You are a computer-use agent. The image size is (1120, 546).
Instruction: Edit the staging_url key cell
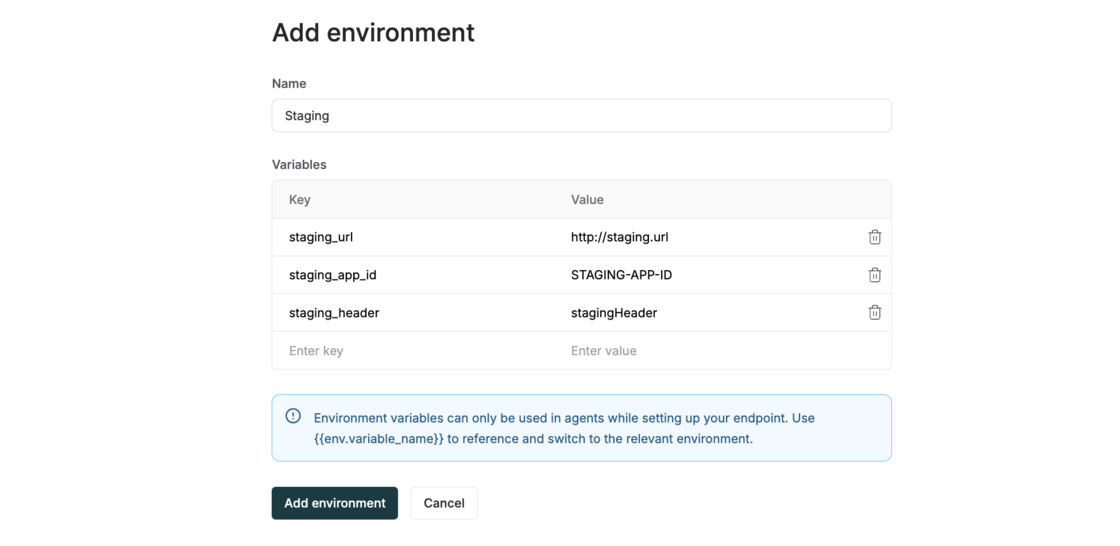[321, 237]
